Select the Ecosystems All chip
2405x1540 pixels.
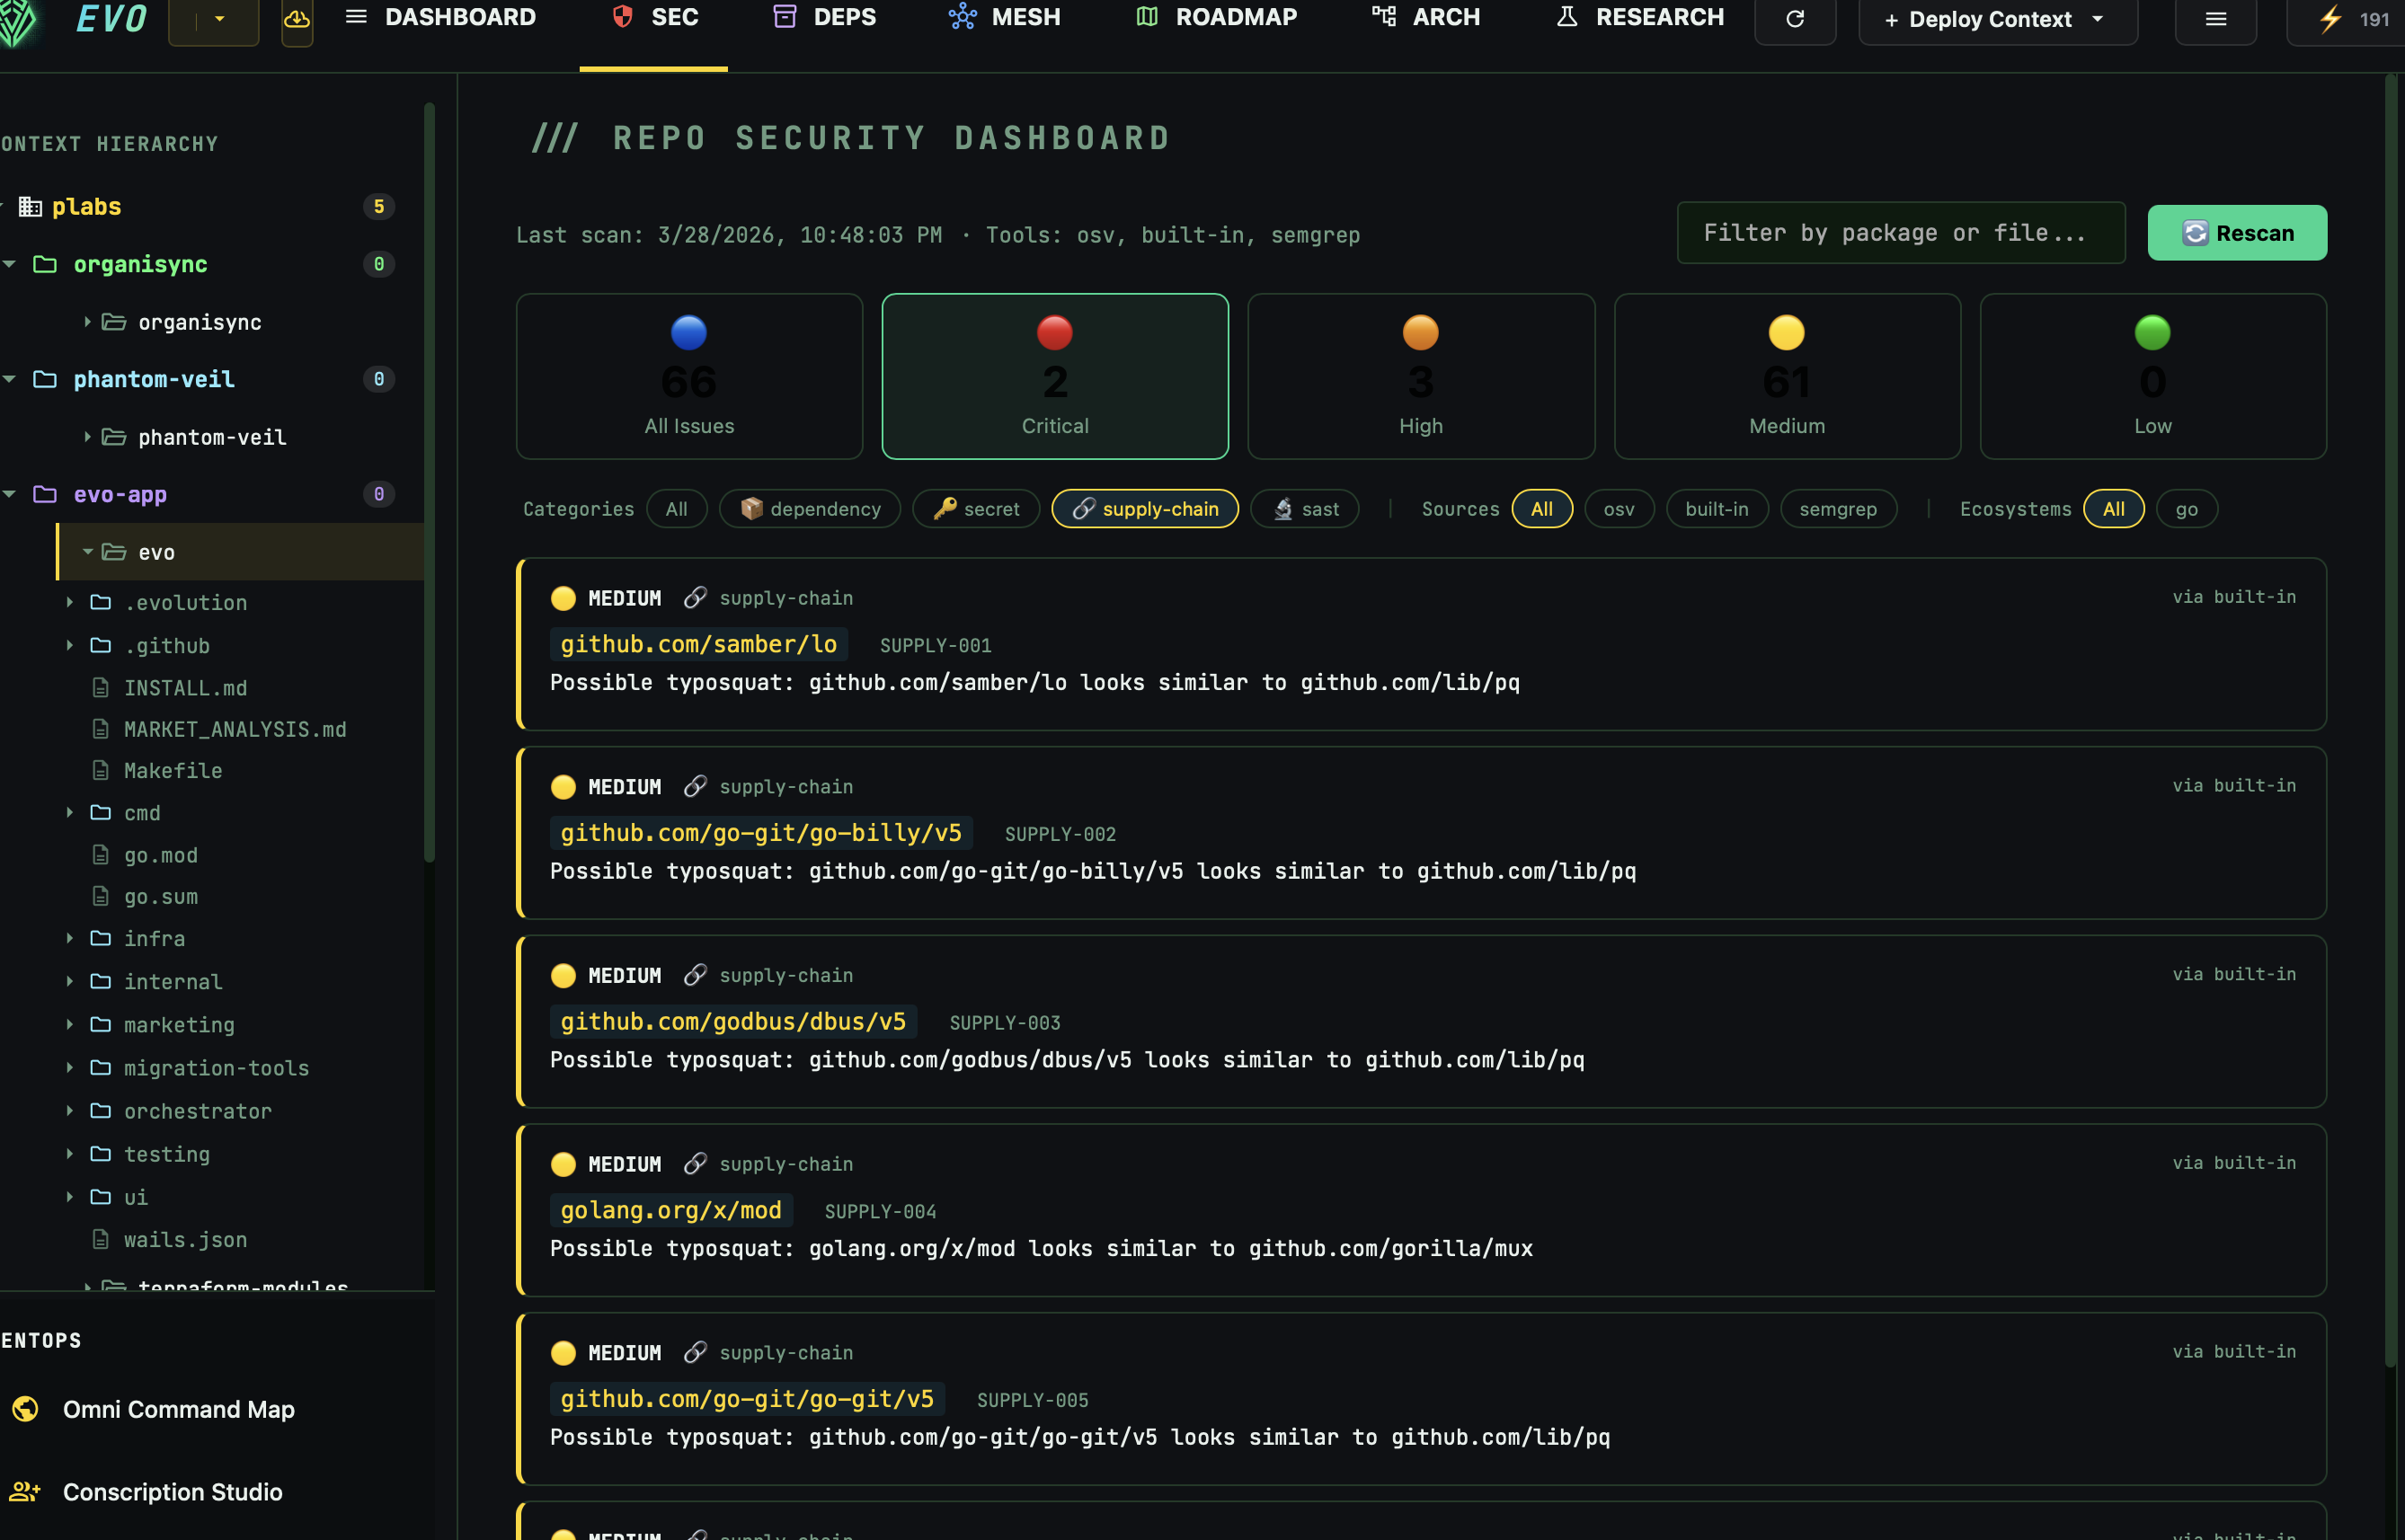click(x=2114, y=509)
